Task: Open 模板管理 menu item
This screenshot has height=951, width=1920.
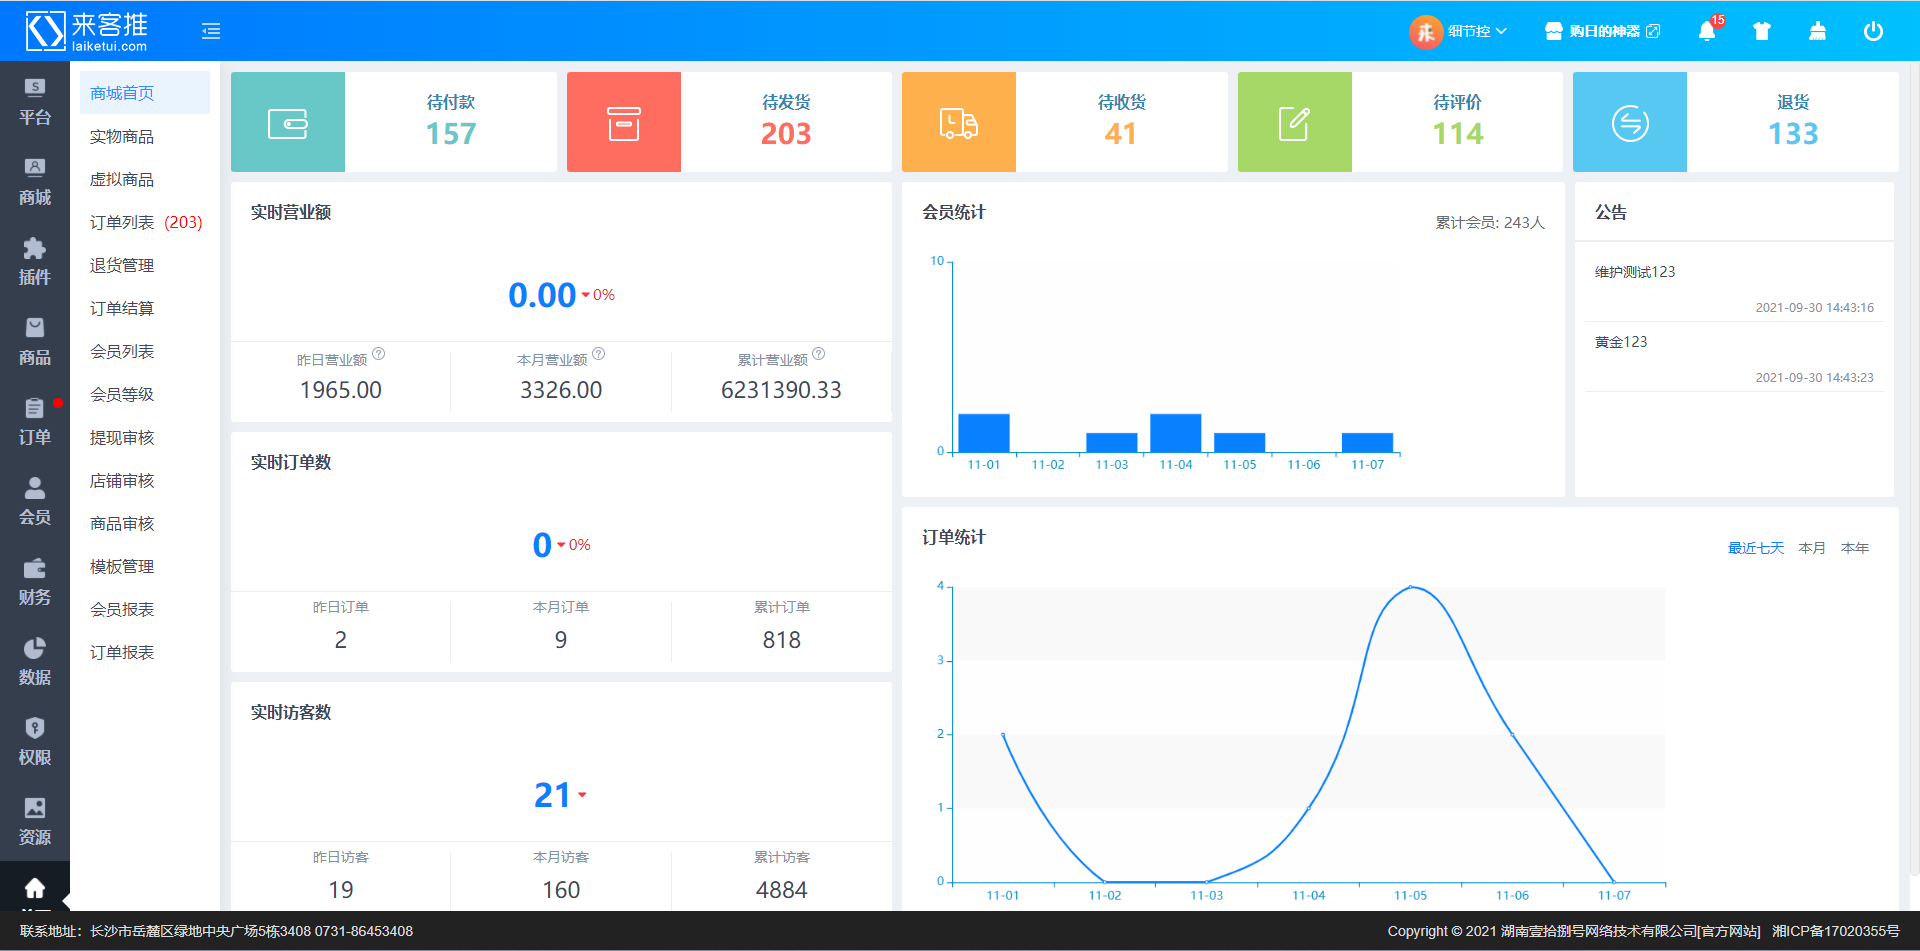Action: (x=145, y=566)
